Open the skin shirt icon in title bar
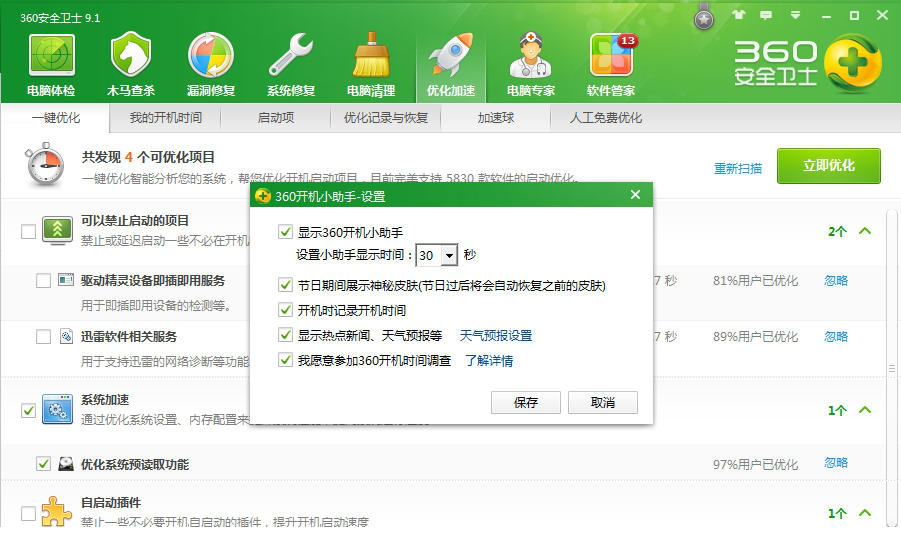The width and height of the screenshot is (901, 548). coord(738,15)
